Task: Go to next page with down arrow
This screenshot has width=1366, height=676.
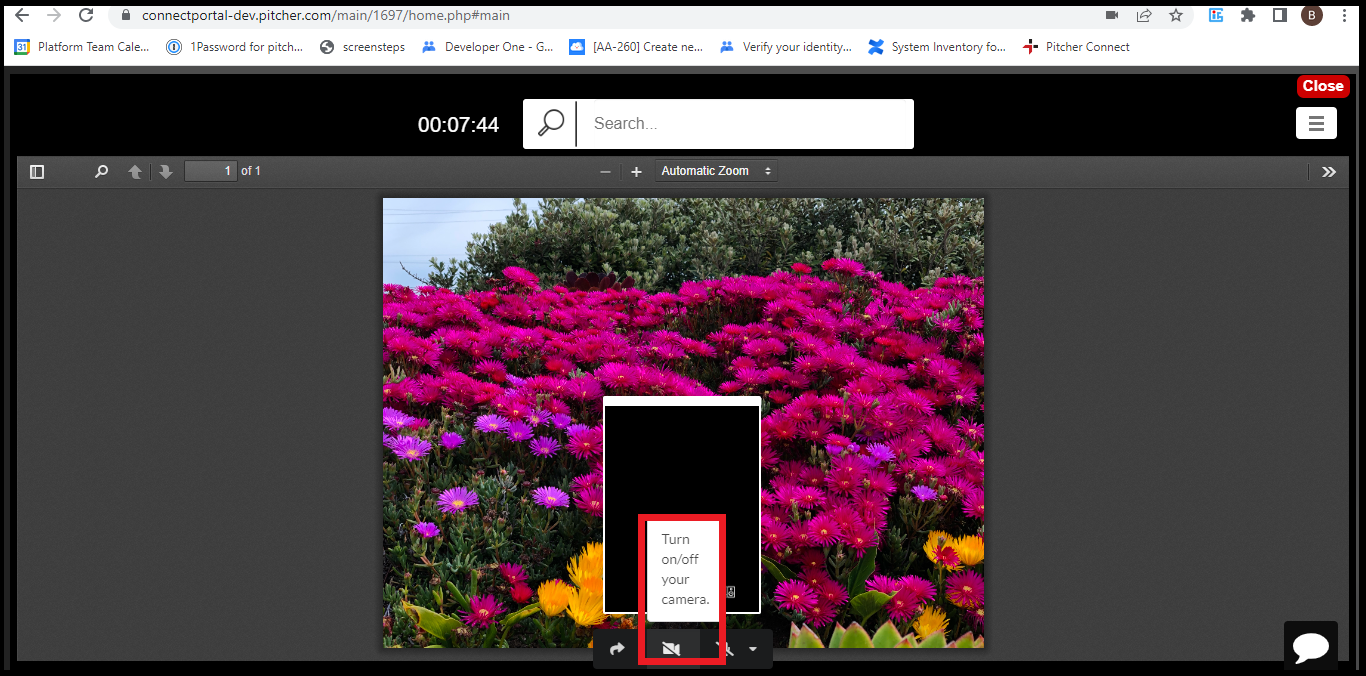Action: [166, 172]
